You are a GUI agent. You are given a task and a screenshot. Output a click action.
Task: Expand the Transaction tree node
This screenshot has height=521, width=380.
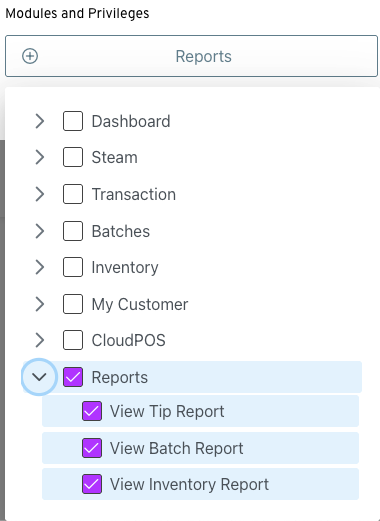(40, 194)
